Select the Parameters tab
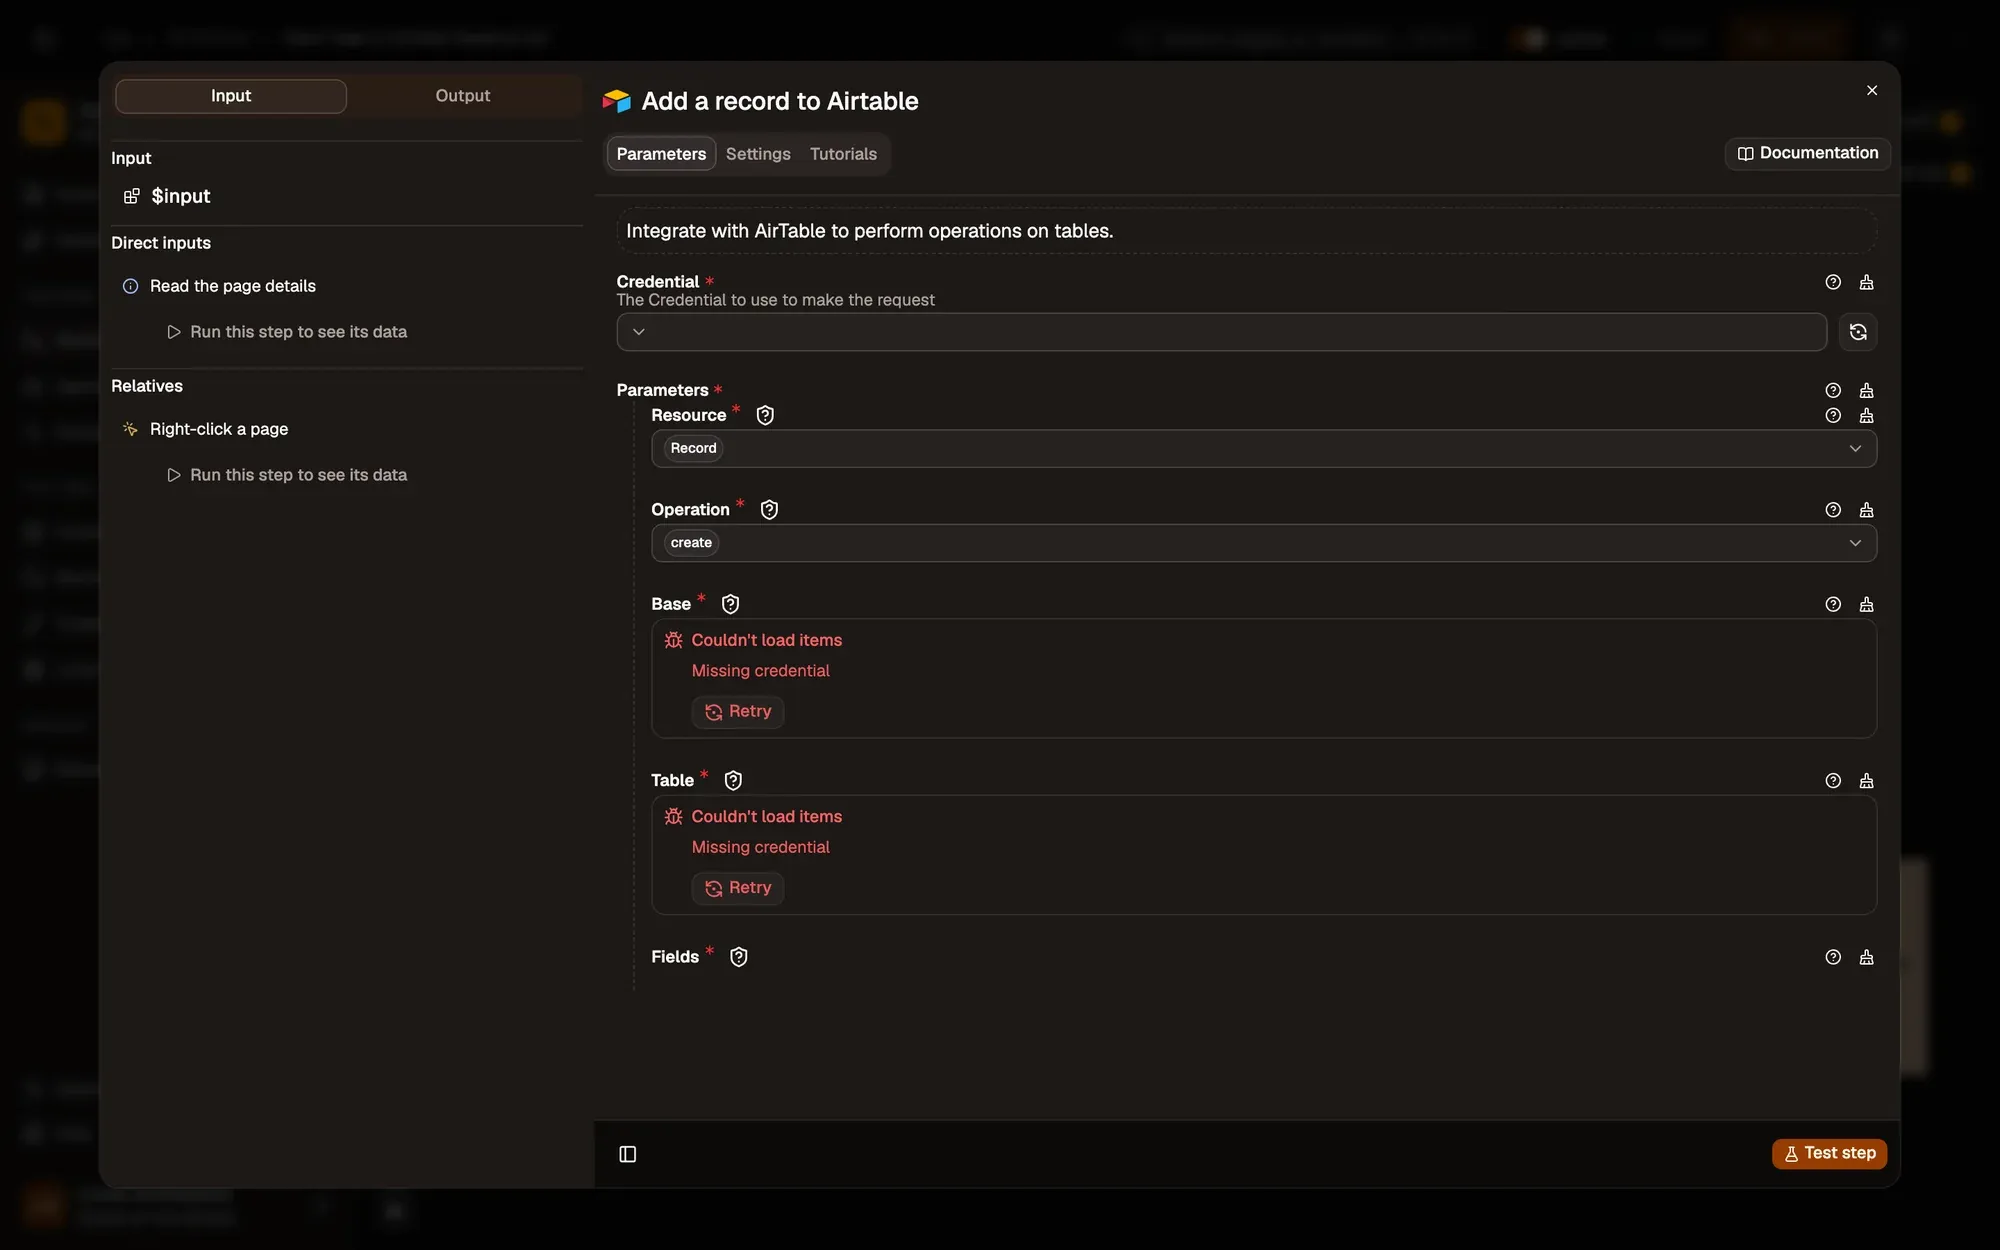Image resolution: width=2000 pixels, height=1250 pixels. (x=661, y=154)
